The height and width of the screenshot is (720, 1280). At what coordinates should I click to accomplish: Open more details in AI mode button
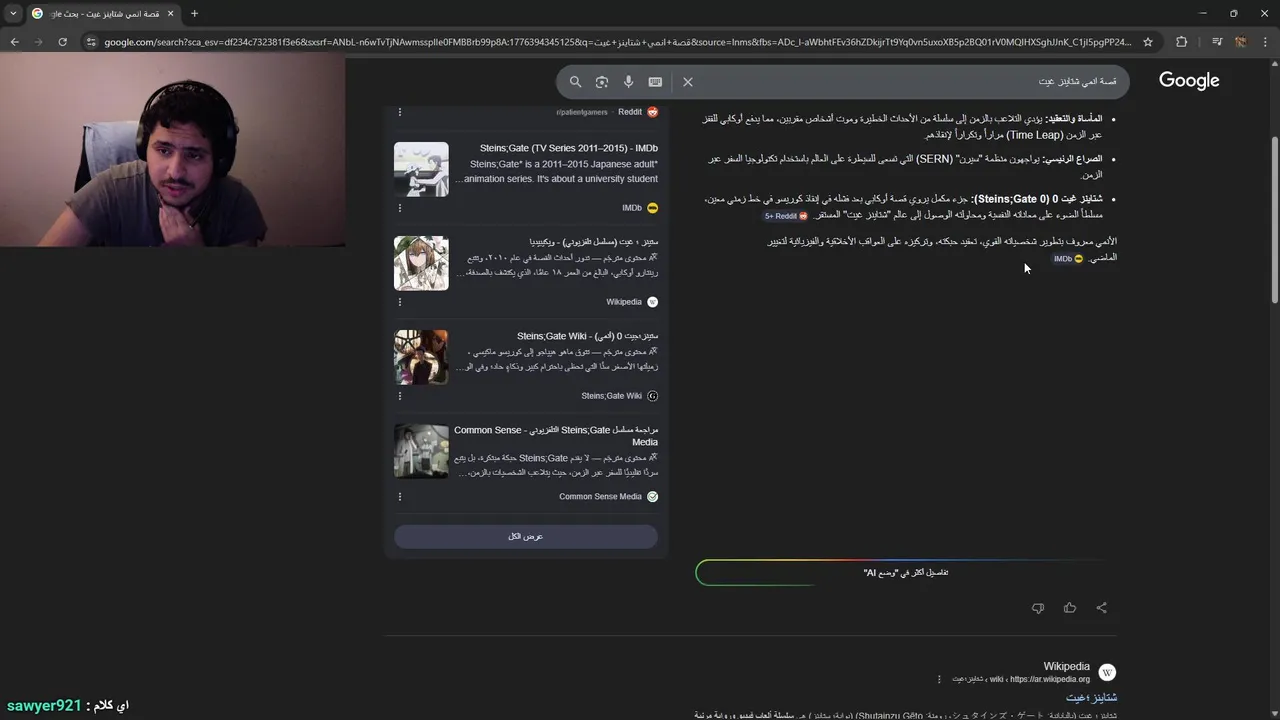906,572
